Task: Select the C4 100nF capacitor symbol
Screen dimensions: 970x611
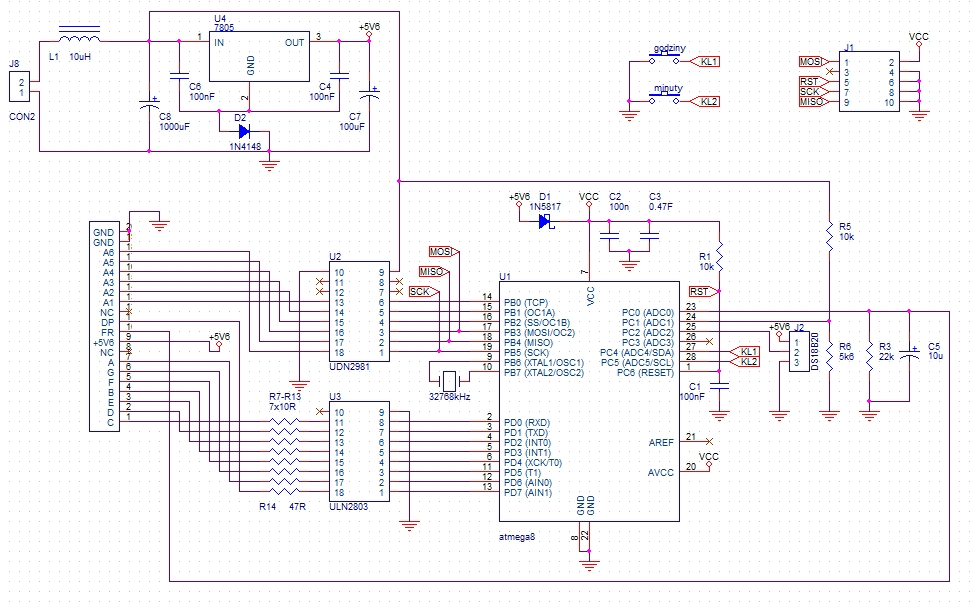Action: pos(339,77)
